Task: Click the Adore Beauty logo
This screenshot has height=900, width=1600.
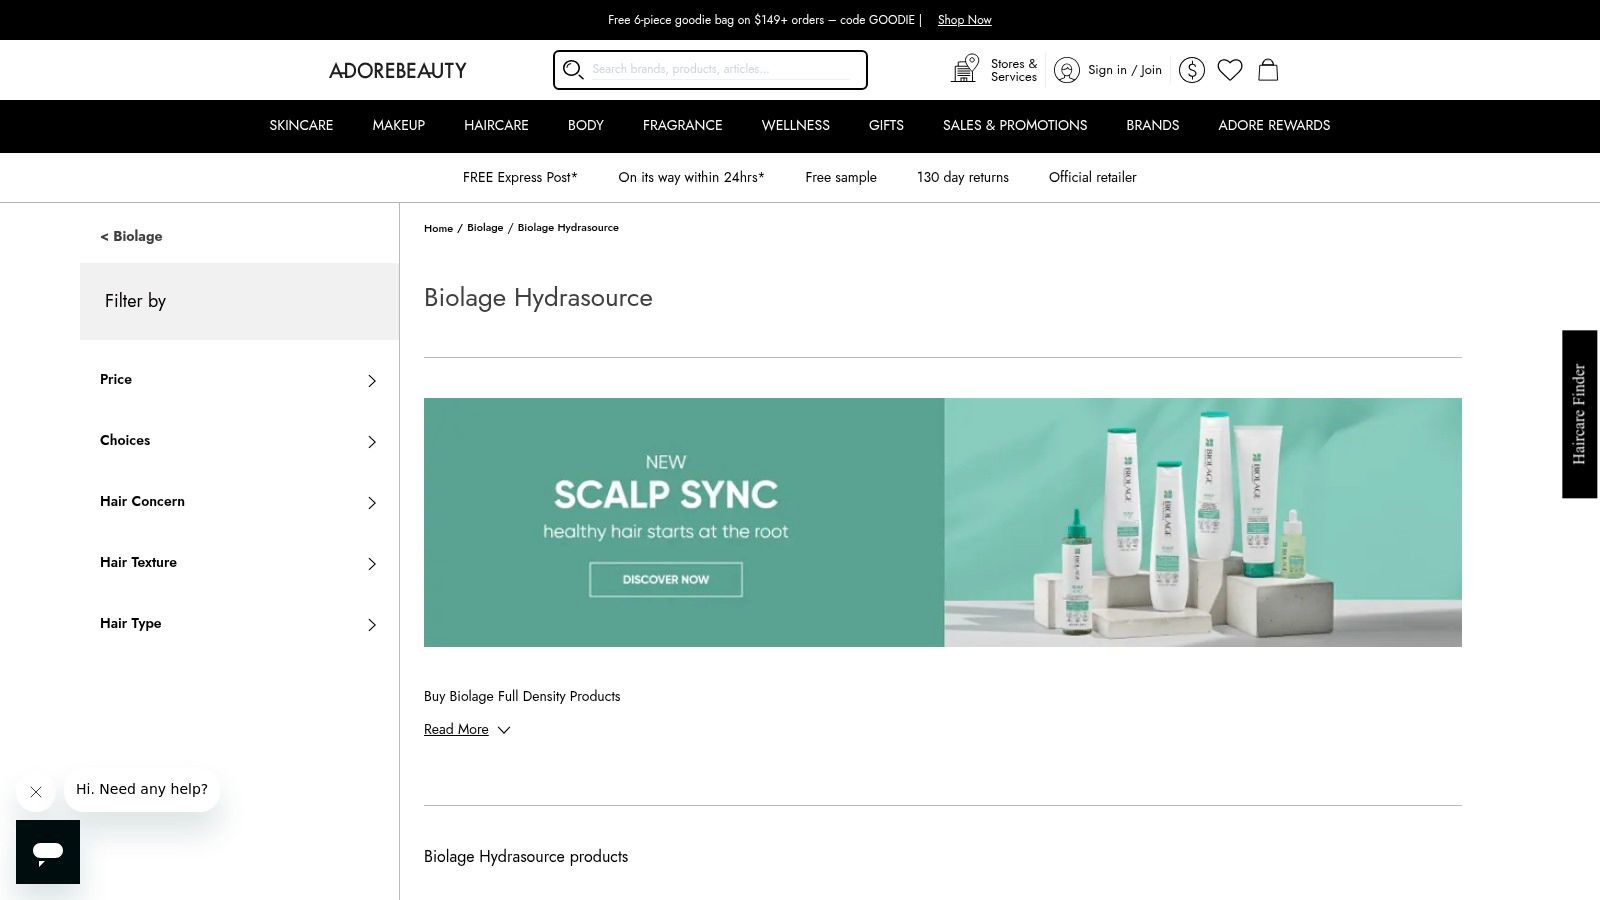Action: (398, 70)
